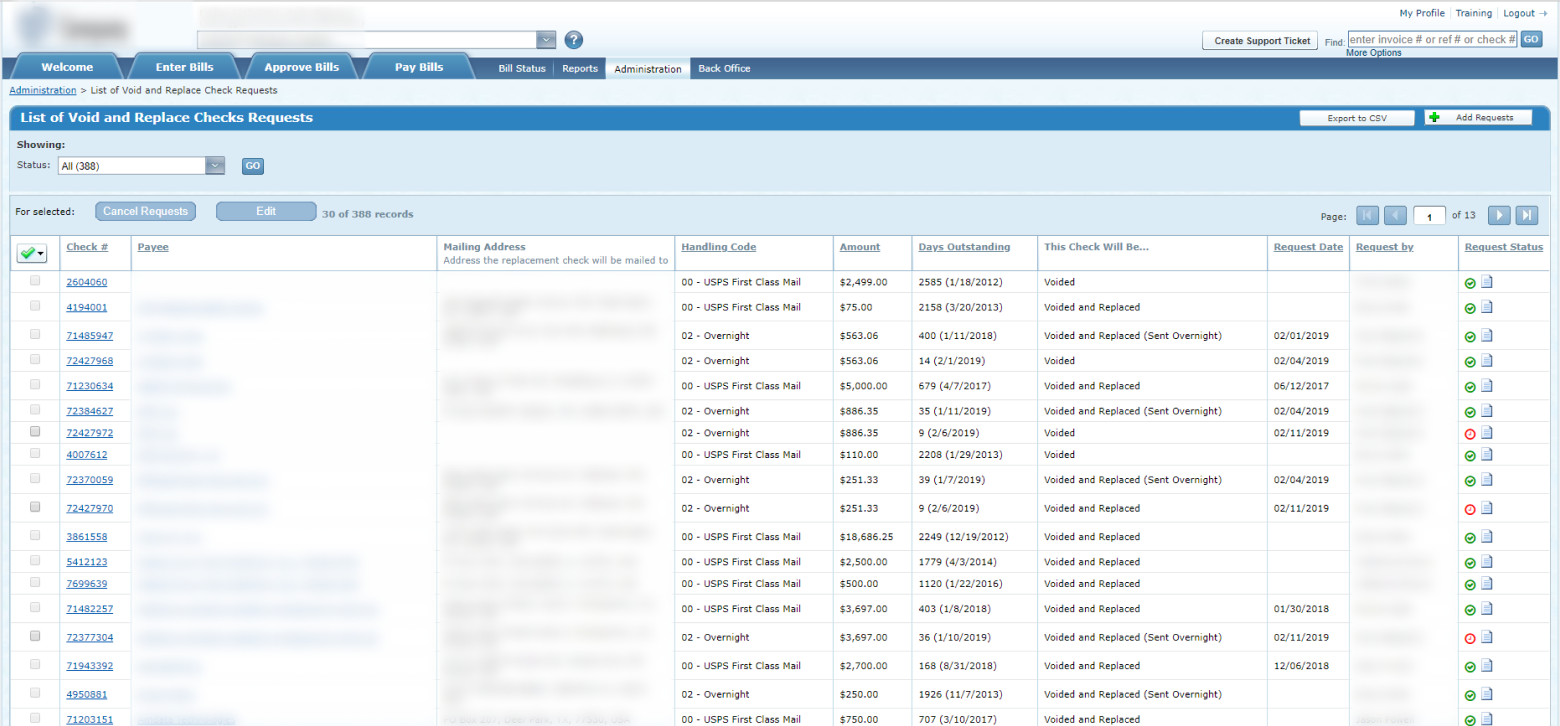Screen dimensions: 1560x726
Task: Click the page number input field
Action: (x=1430, y=215)
